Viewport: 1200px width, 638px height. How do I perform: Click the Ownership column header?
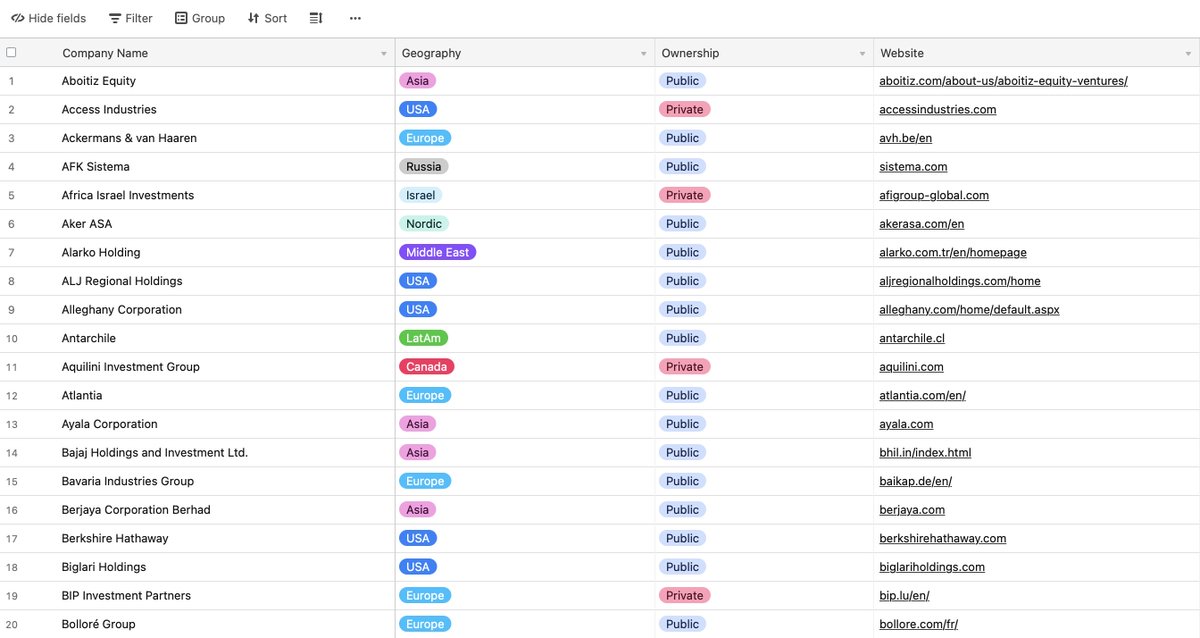tap(764, 53)
